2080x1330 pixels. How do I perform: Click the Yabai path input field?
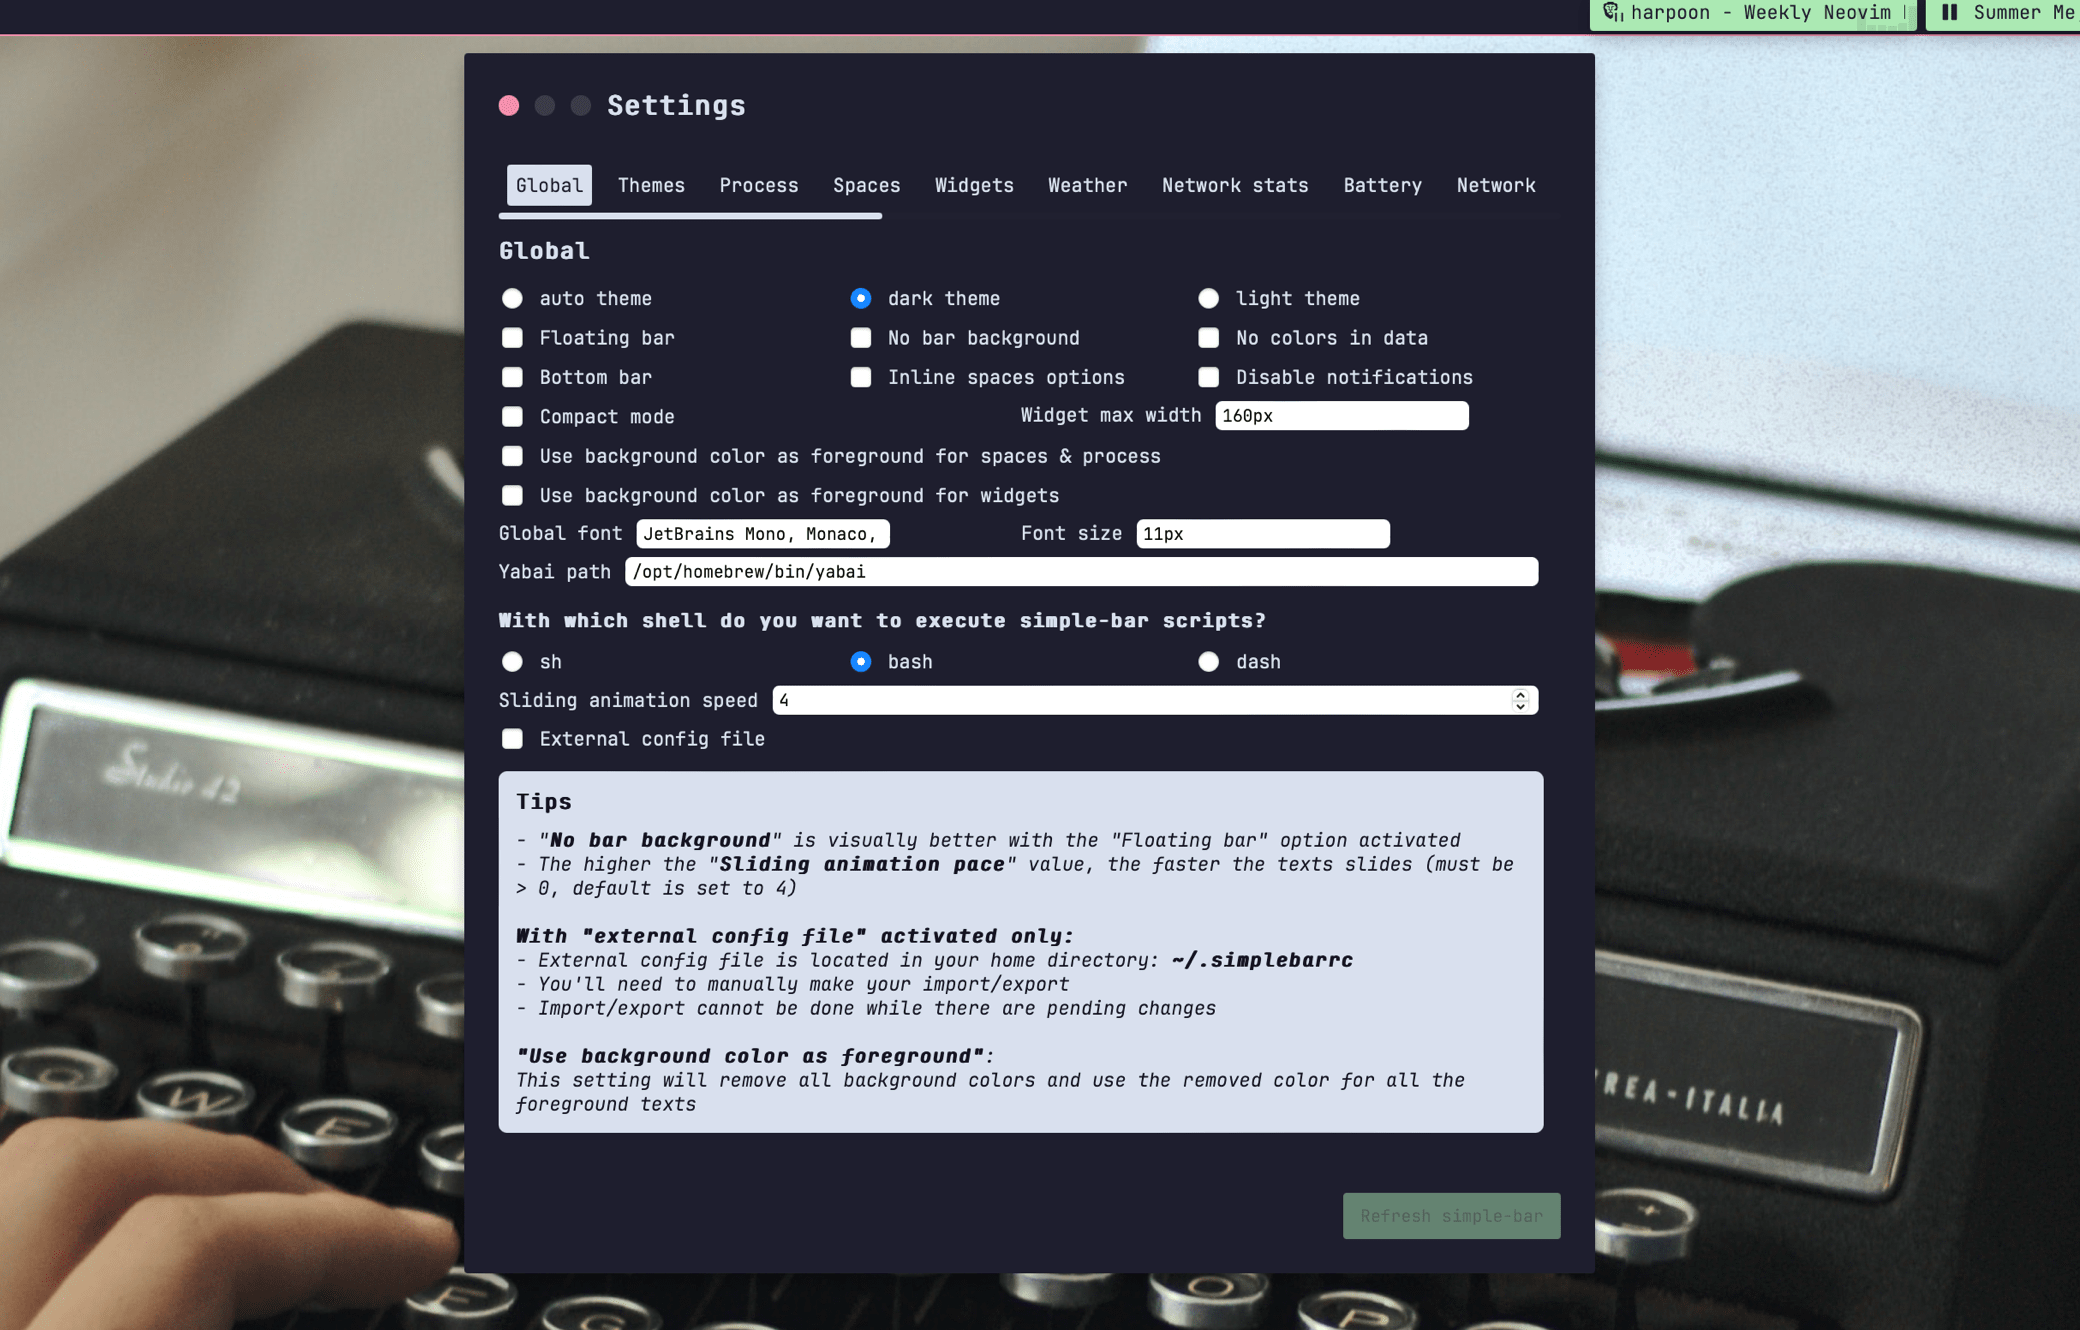click(1080, 572)
